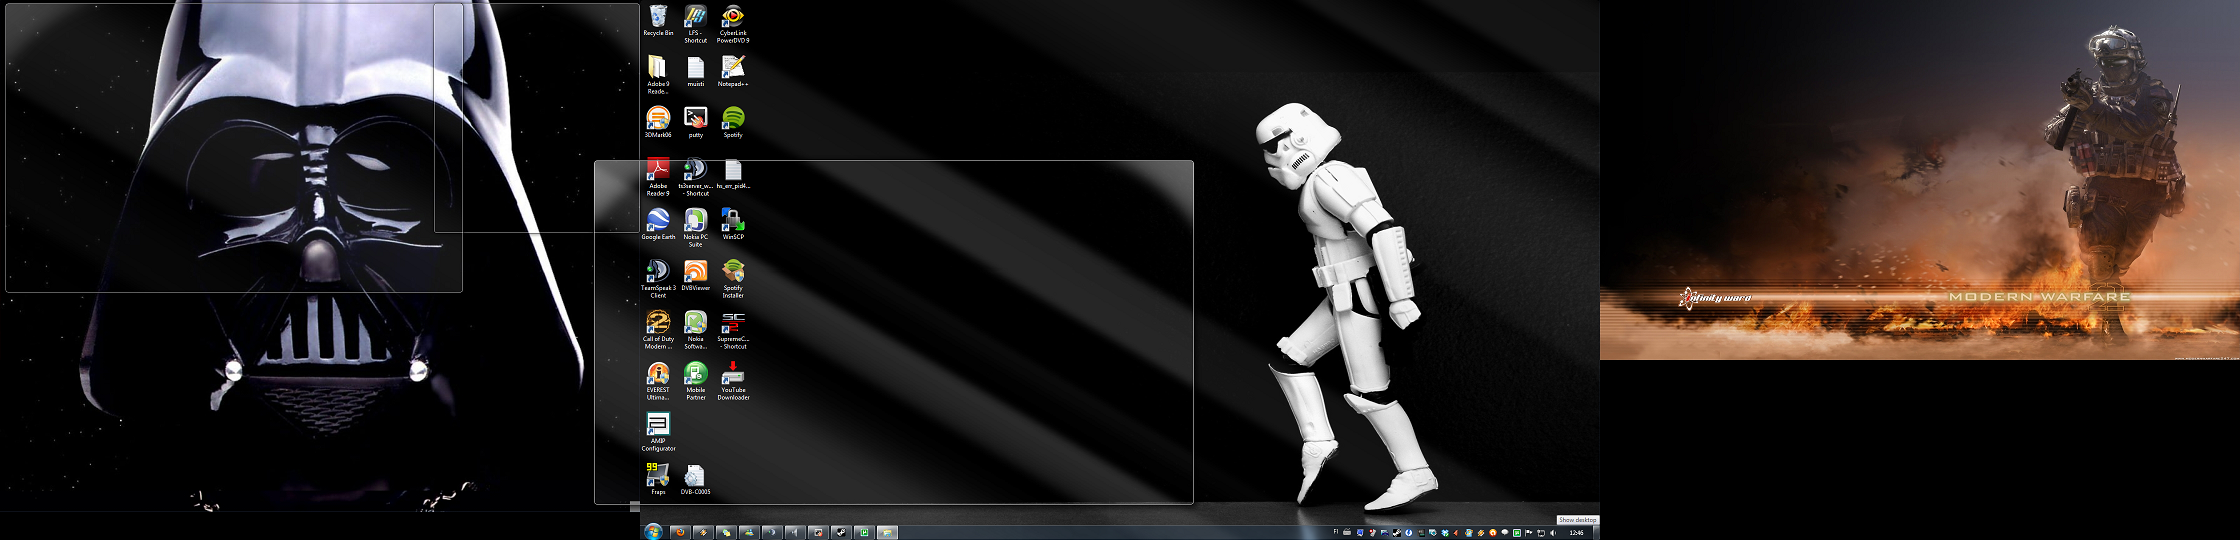Open Google Earth from desktop
Viewport: 2240px width, 551px height.
(657, 220)
